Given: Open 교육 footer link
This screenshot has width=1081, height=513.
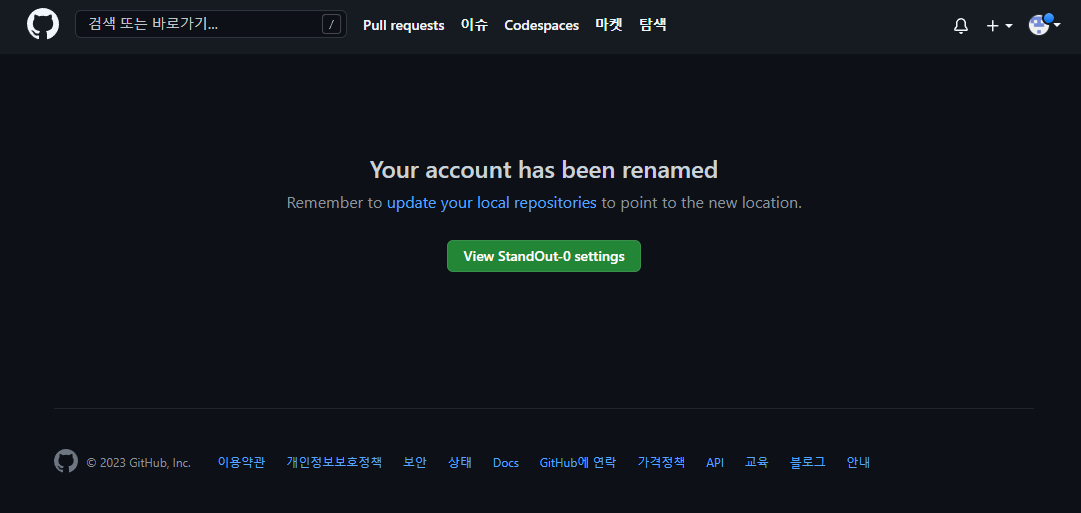Looking at the screenshot, I should click(757, 463).
